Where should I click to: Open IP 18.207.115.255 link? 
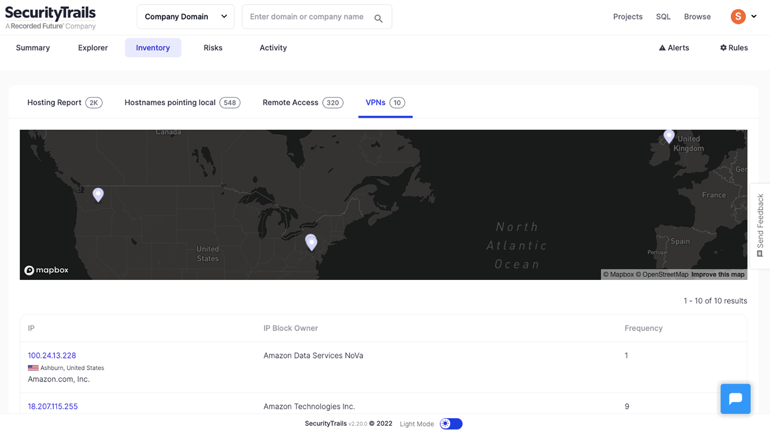tap(53, 406)
